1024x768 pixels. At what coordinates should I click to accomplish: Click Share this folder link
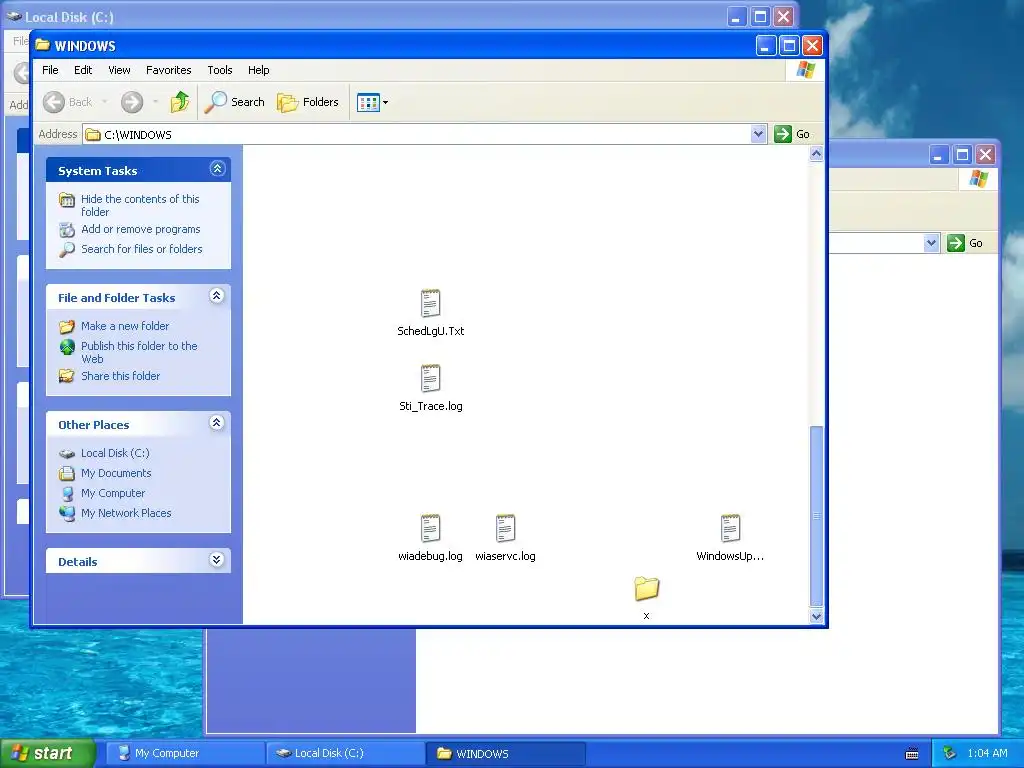coord(120,376)
